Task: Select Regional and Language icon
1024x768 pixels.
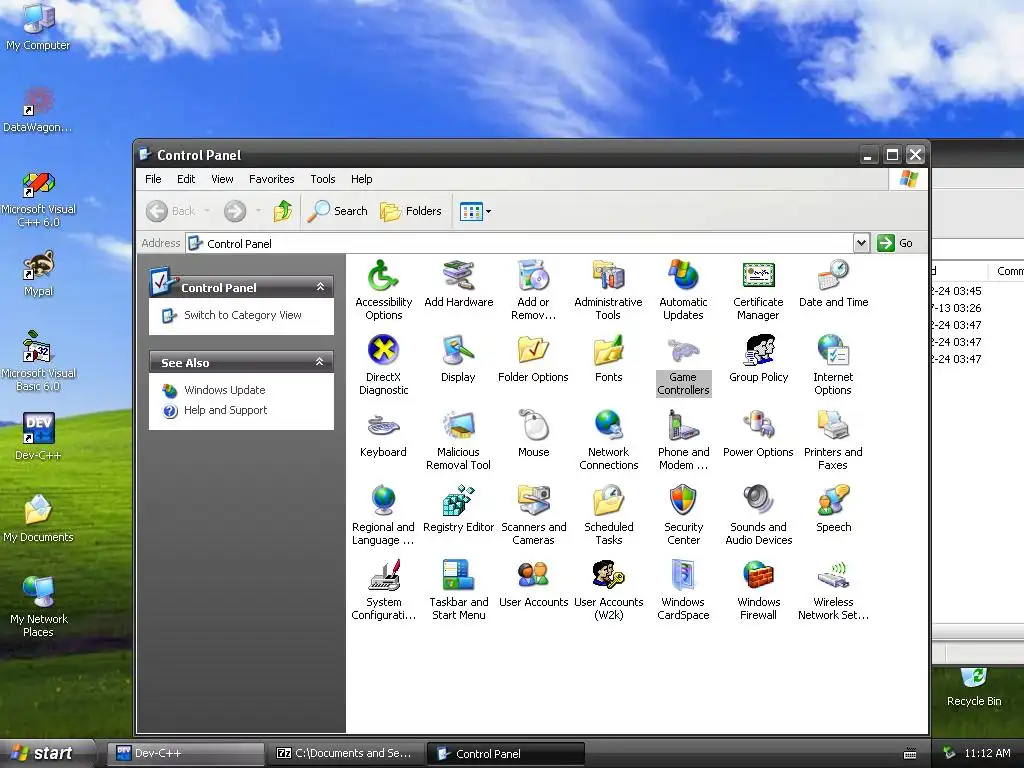Action: click(383, 515)
